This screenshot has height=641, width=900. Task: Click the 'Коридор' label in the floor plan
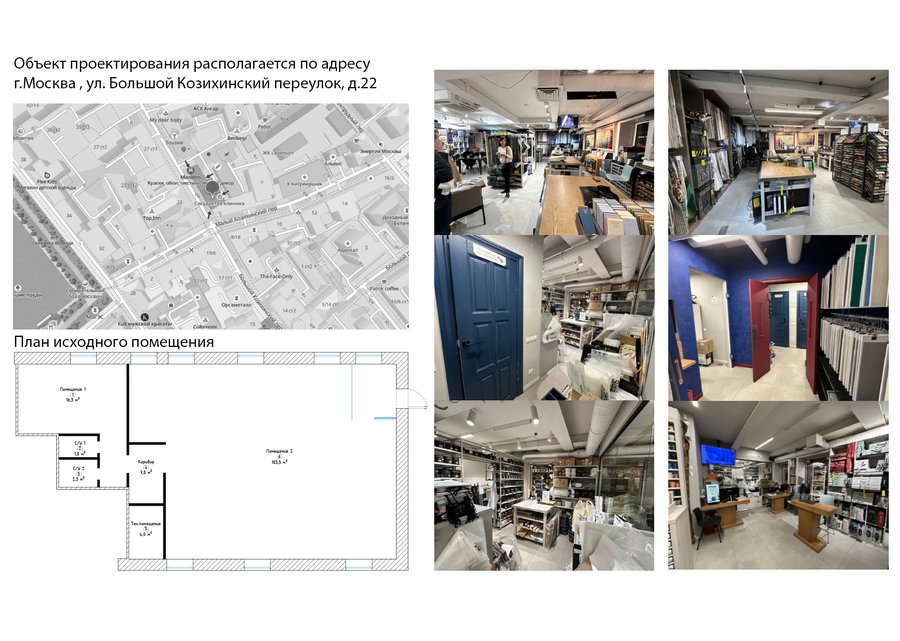pos(146,462)
